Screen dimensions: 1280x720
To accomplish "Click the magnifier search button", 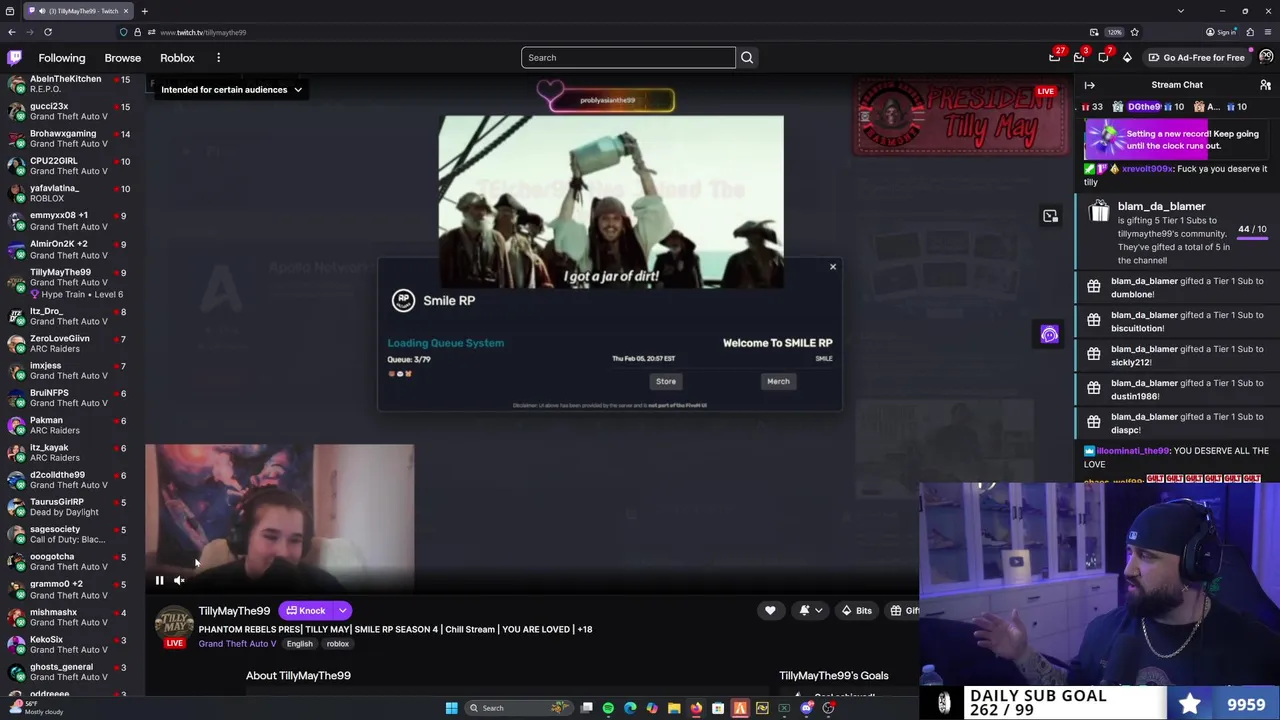I will 747,58.
